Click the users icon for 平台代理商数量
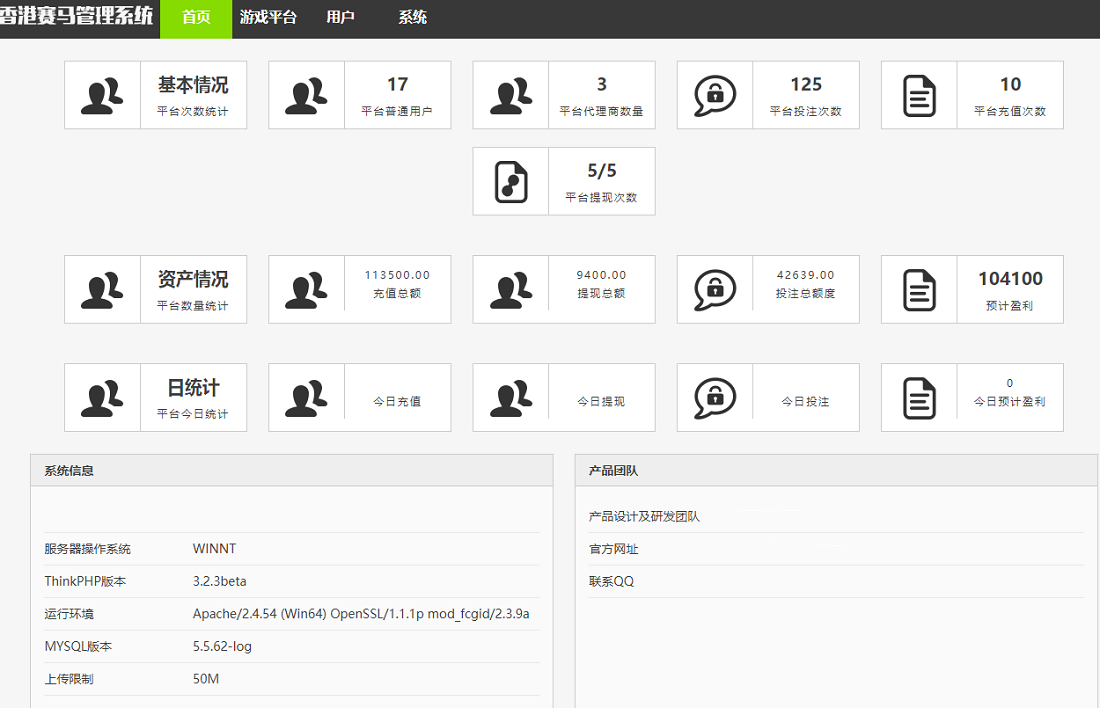This screenshot has height=708, width=1100. pos(510,96)
